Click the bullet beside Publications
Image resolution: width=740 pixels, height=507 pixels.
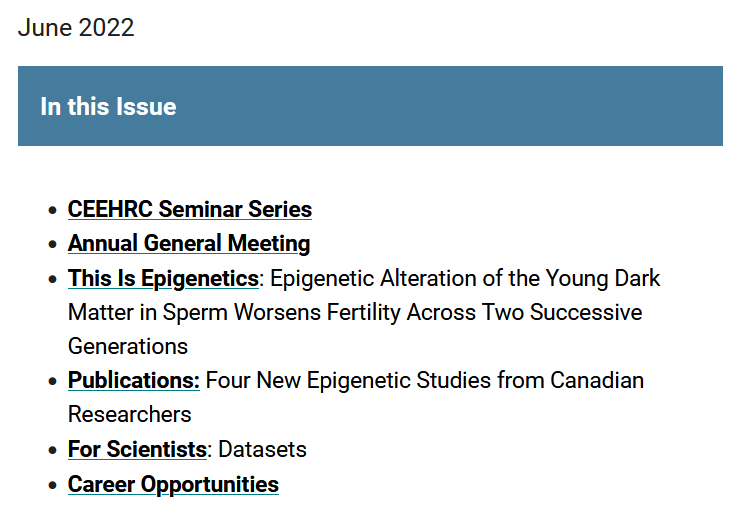[52, 381]
